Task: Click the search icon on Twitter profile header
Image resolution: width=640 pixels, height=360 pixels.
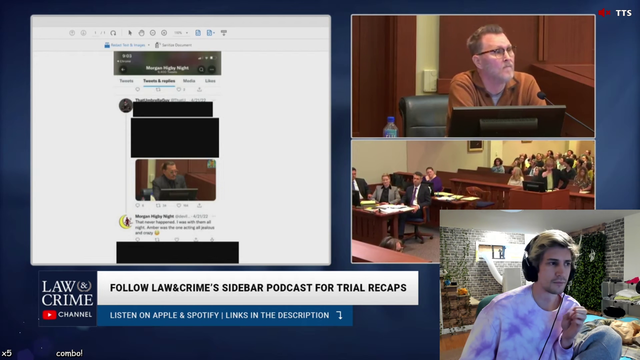Action: 201,69
